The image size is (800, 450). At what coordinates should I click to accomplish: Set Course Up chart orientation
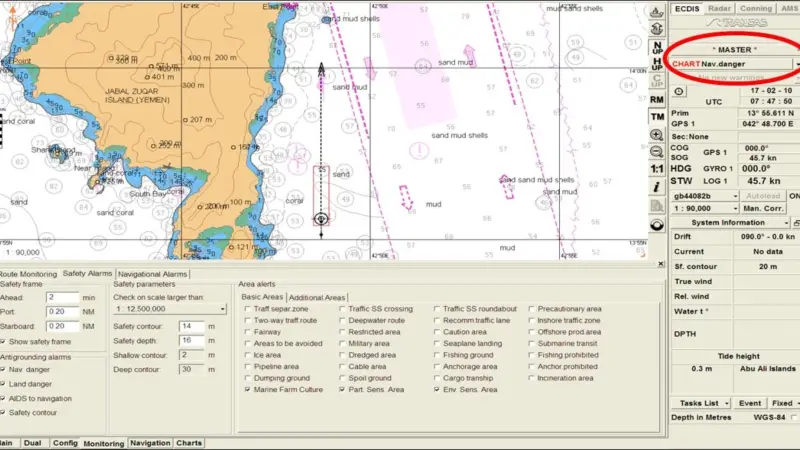coord(657,81)
